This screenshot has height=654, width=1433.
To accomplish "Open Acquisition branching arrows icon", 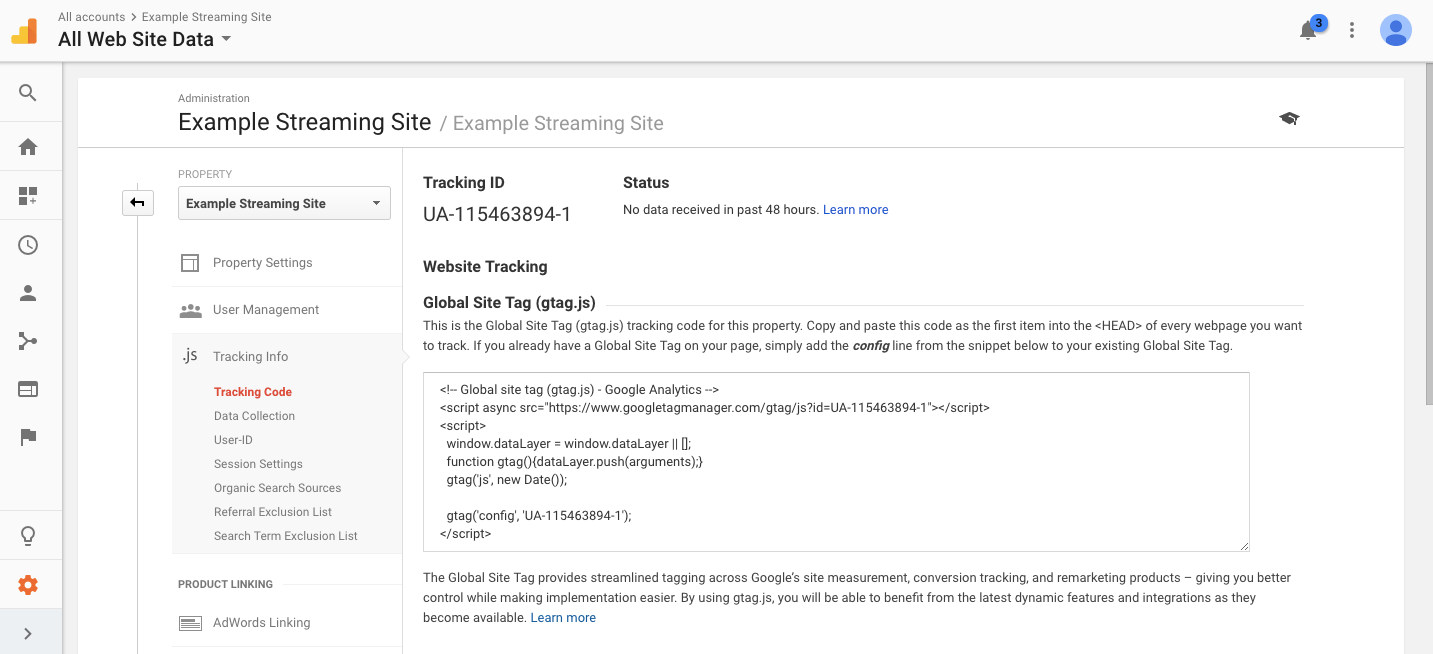I will click(28, 341).
